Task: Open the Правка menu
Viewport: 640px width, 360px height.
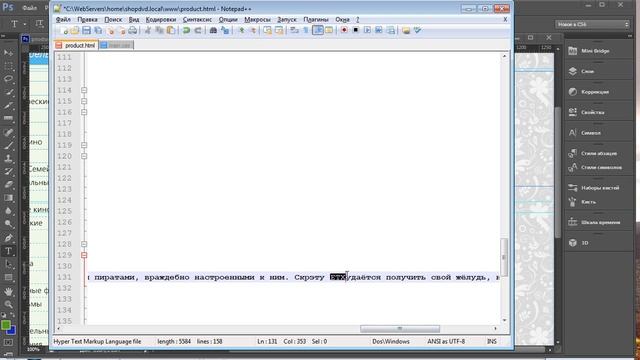Action: pyautogui.click(x=87, y=19)
